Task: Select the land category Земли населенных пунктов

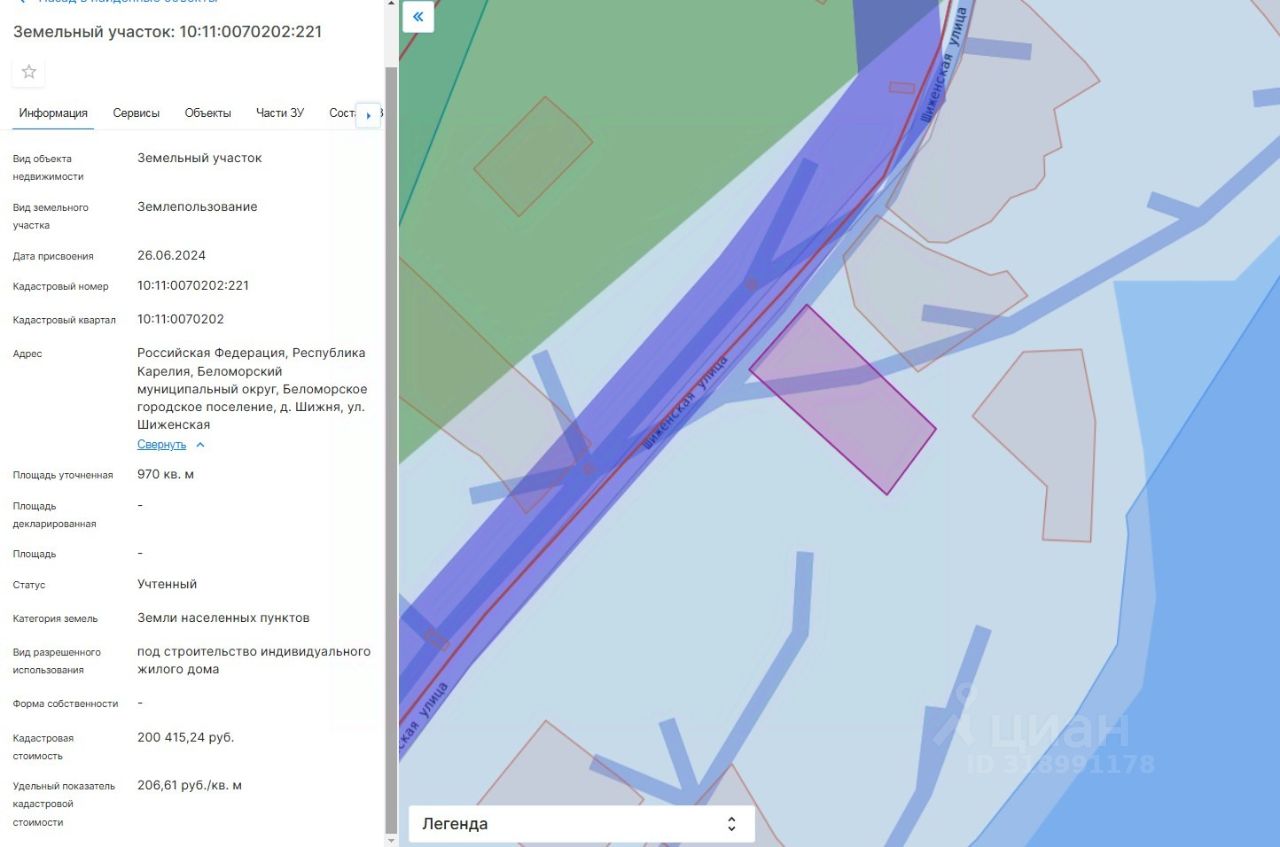Action: point(224,618)
